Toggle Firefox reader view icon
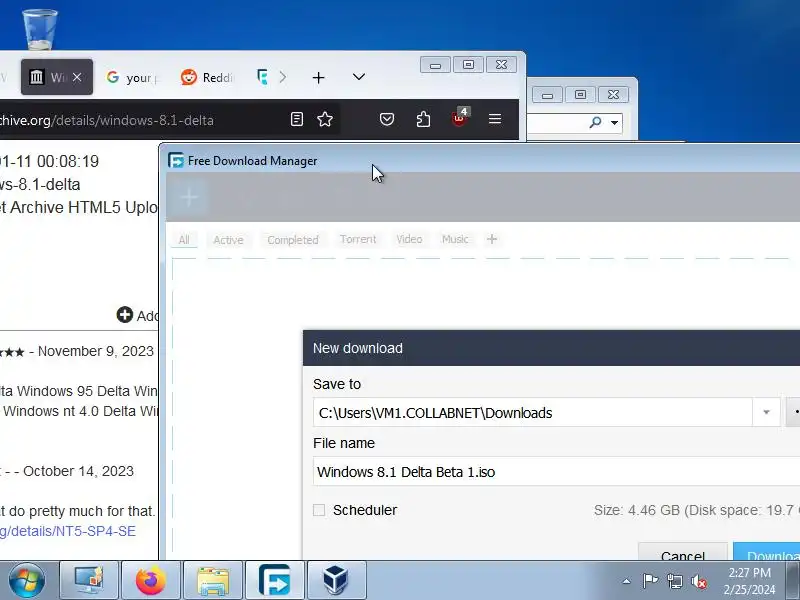This screenshot has width=800, height=600. point(296,119)
